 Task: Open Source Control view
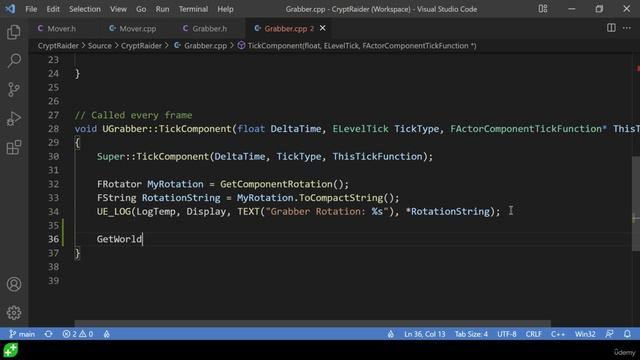click(13, 89)
